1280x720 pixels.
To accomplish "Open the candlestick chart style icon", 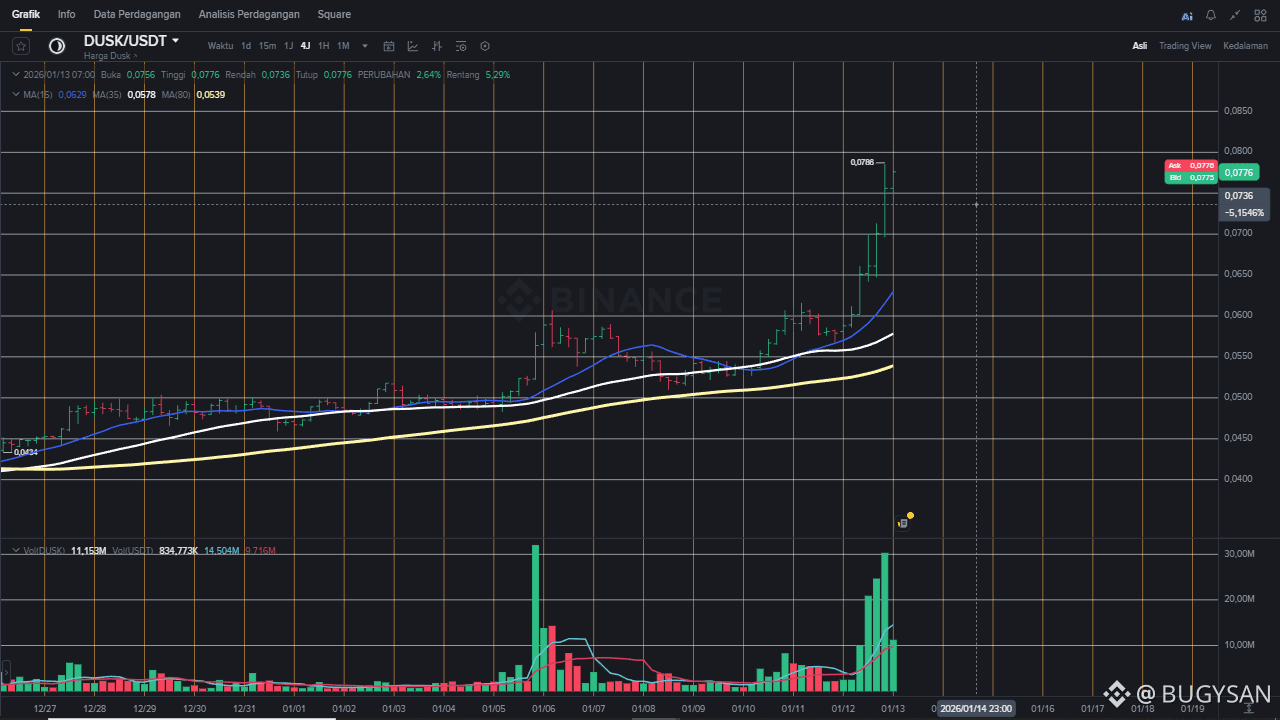I will (x=437, y=46).
